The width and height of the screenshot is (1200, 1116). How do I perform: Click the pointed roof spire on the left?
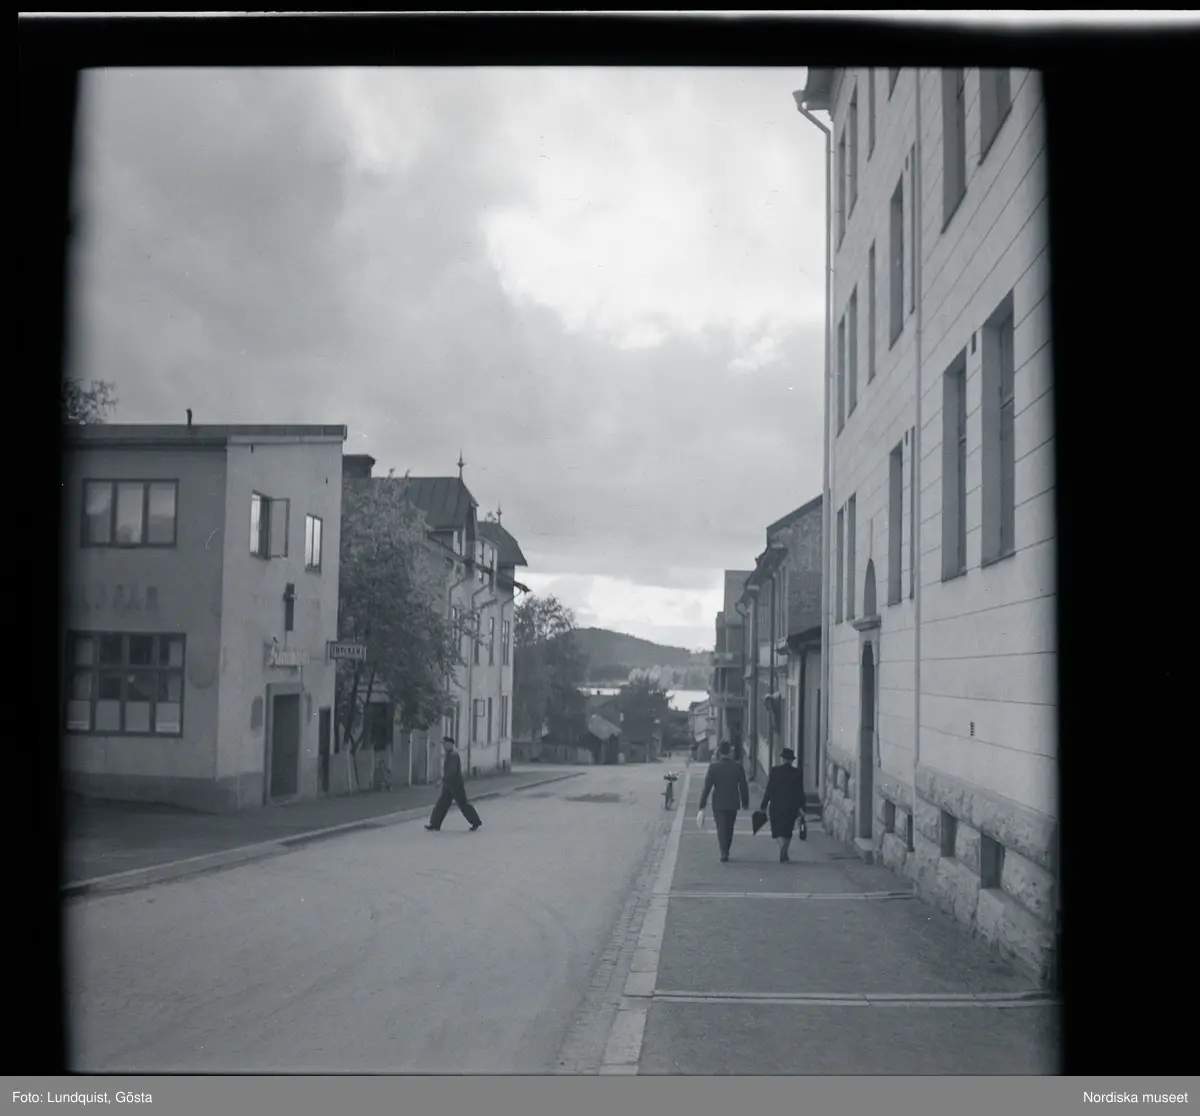pos(460,465)
